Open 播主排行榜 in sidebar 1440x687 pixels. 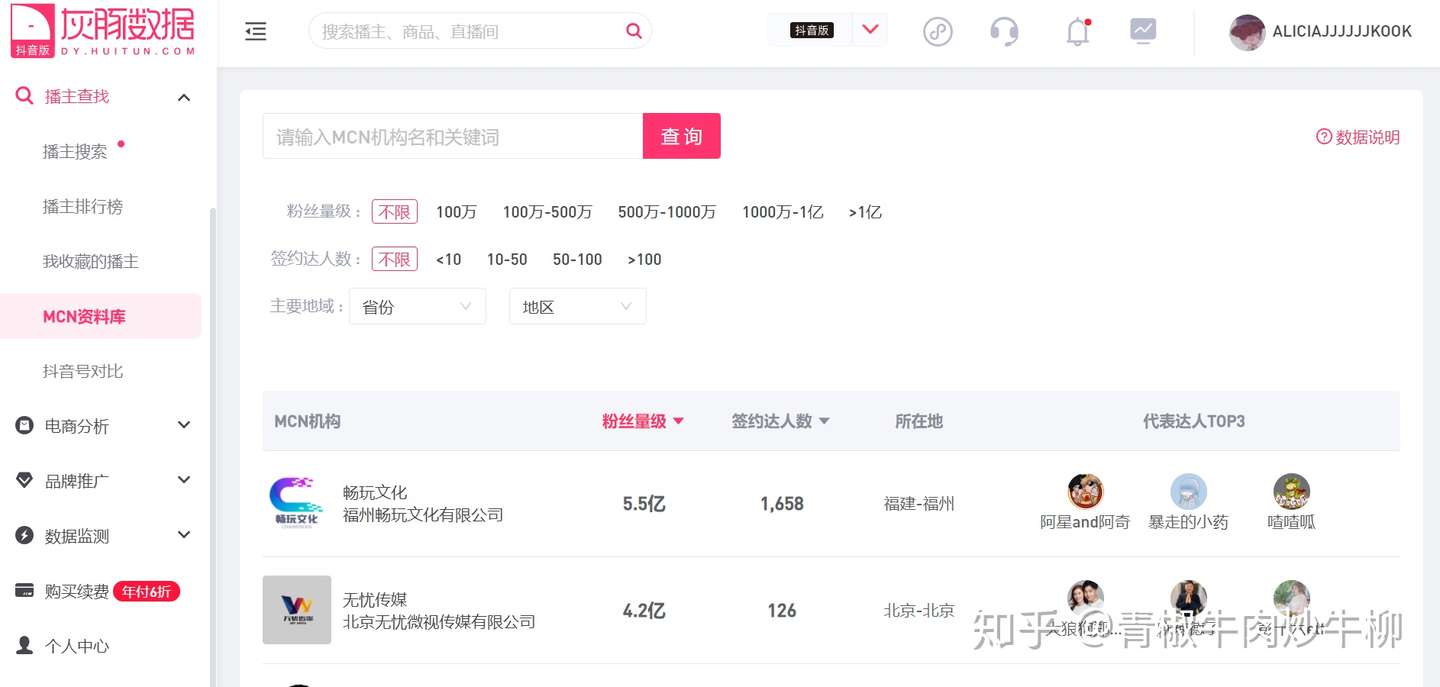pyautogui.click(x=83, y=207)
